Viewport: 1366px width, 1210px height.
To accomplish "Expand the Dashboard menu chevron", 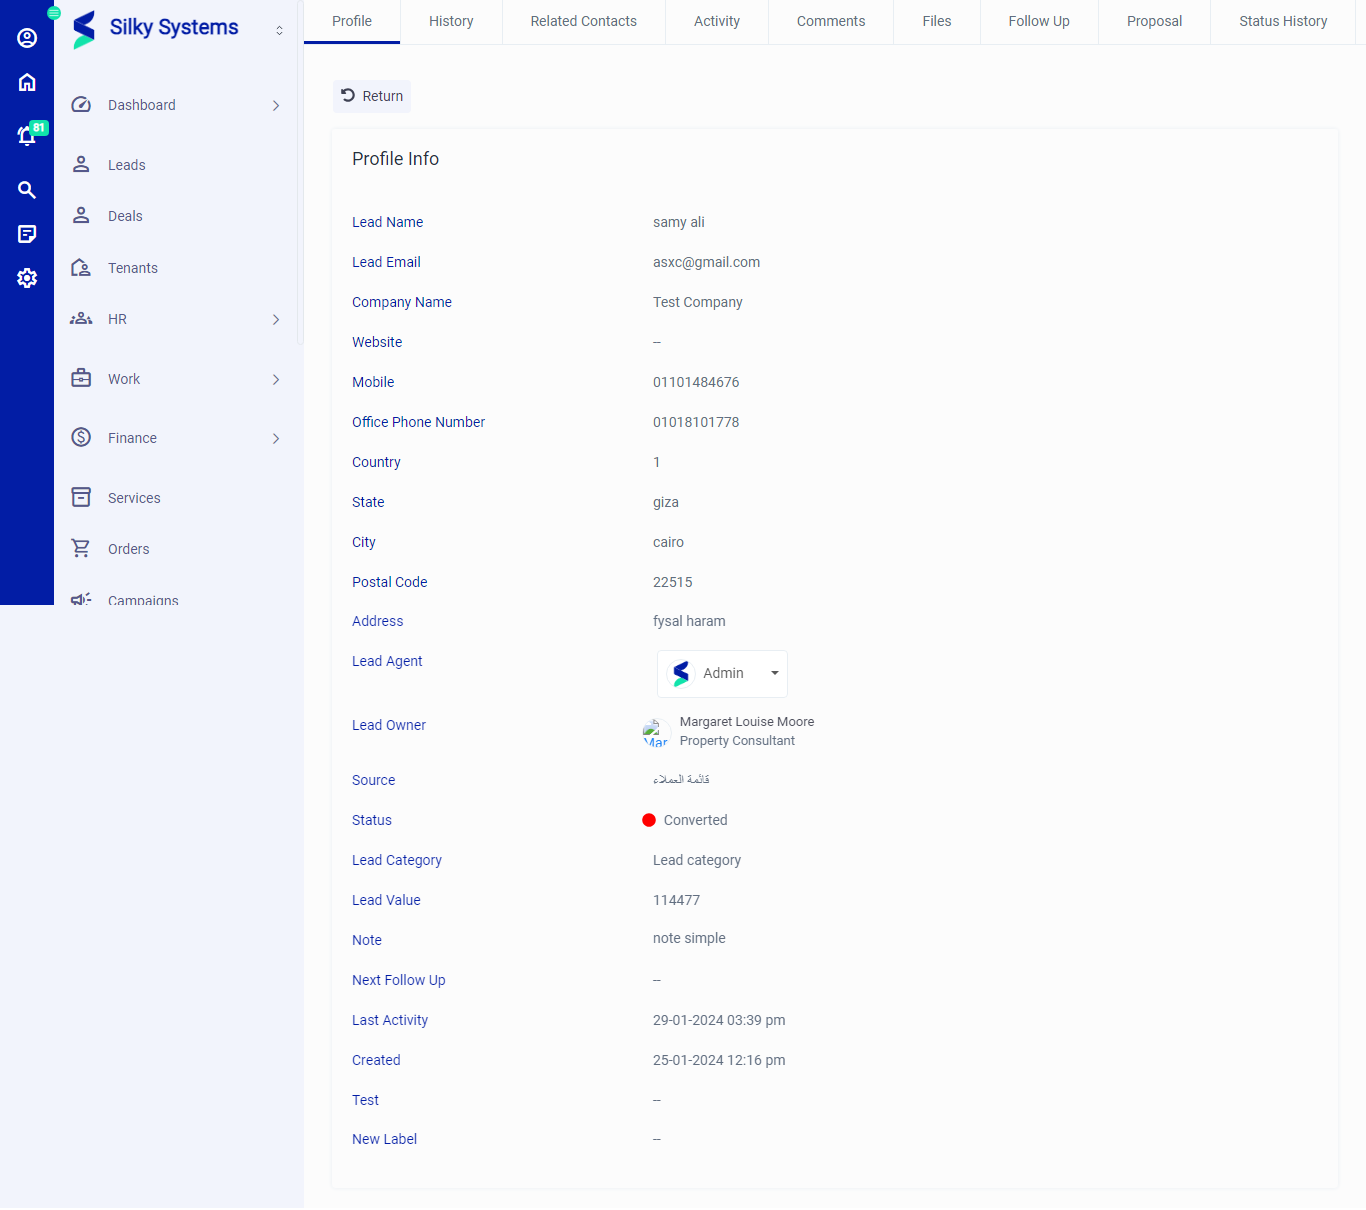I will (x=276, y=106).
